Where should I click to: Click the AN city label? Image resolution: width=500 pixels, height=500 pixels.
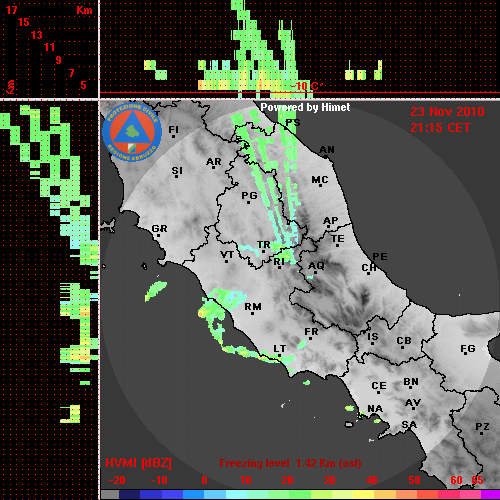tap(327, 150)
